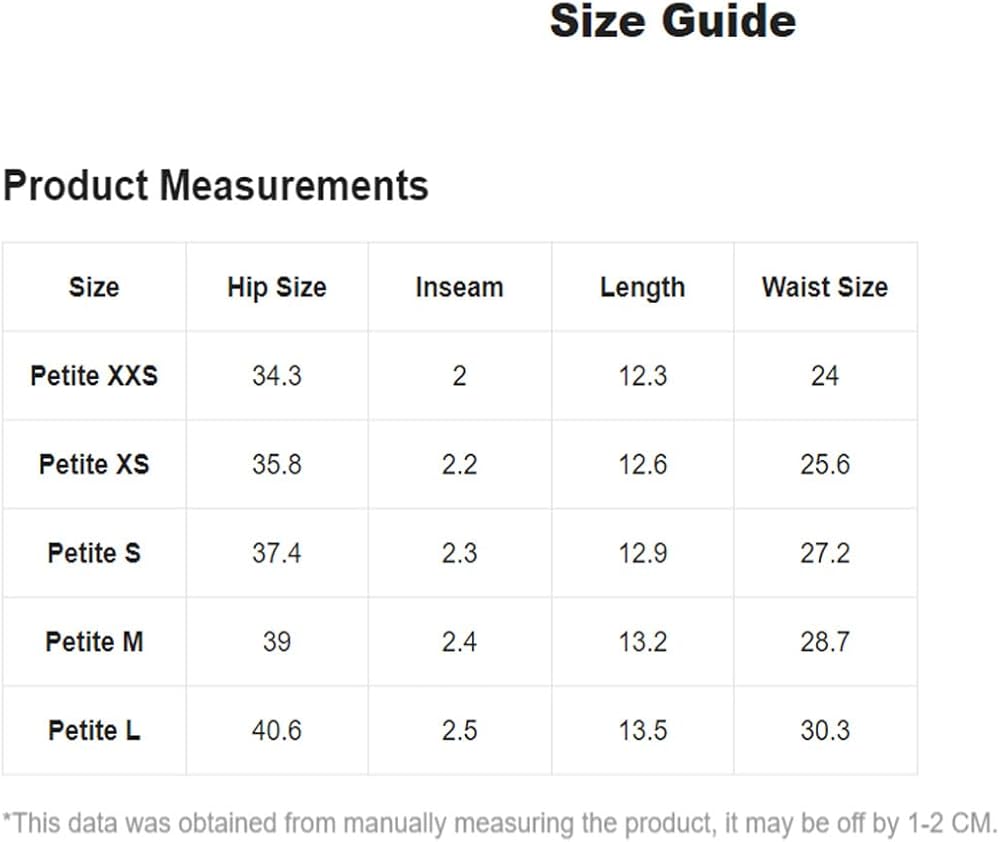The image size is (1000, 842).
Task: Select the 30.3 waist size value
Action: (x=824, y=731)
